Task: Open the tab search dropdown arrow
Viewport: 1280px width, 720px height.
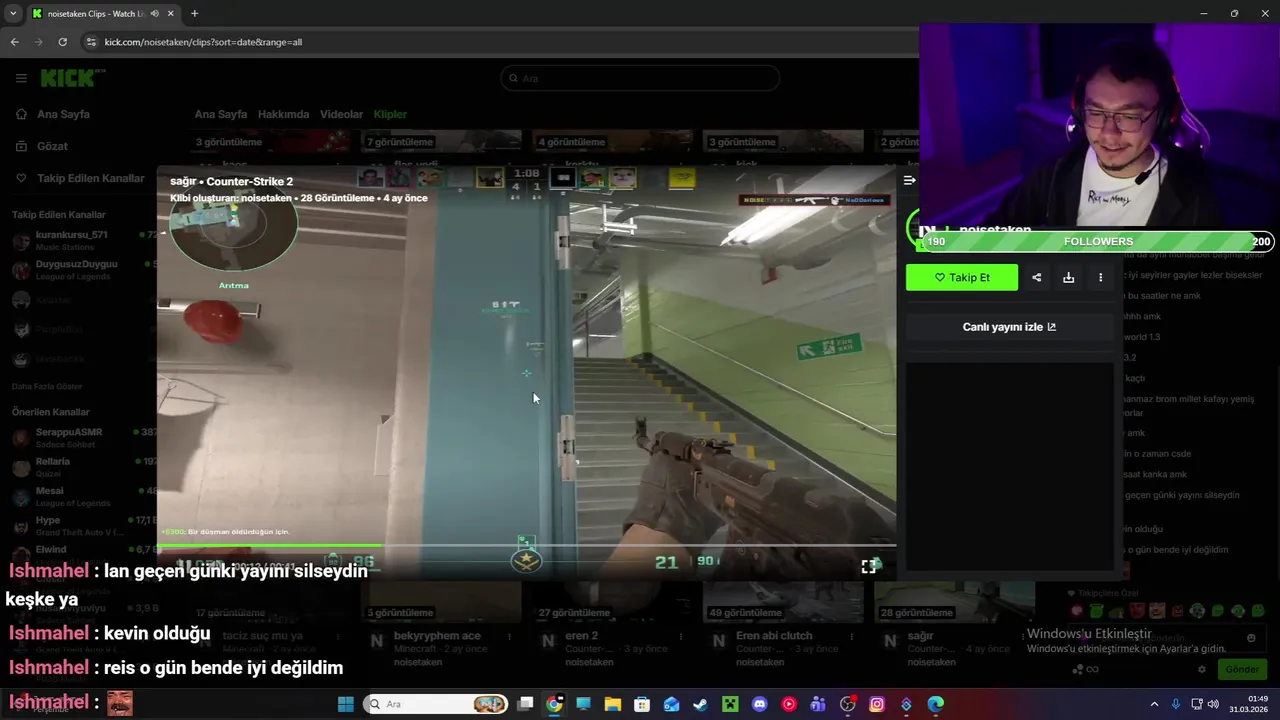Action: (13, 13)
